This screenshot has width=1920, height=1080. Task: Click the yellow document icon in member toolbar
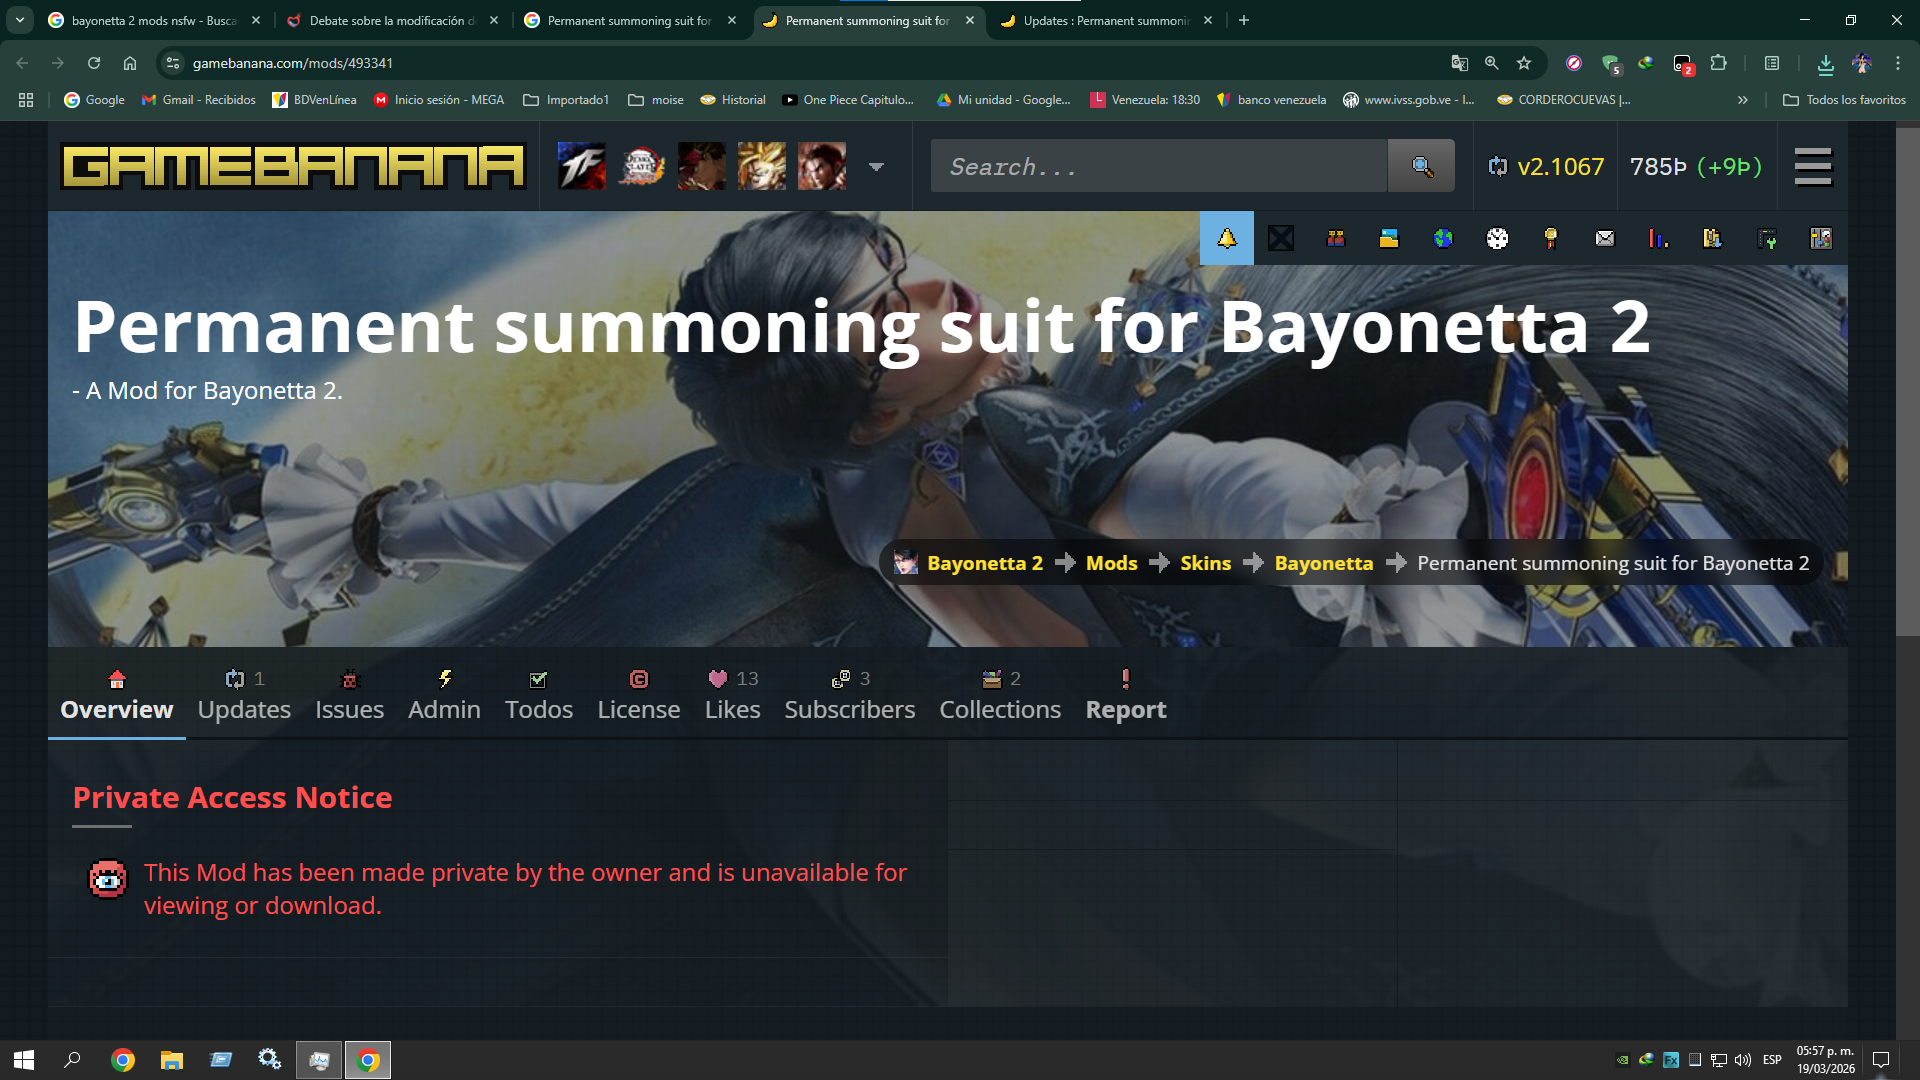1713,238
